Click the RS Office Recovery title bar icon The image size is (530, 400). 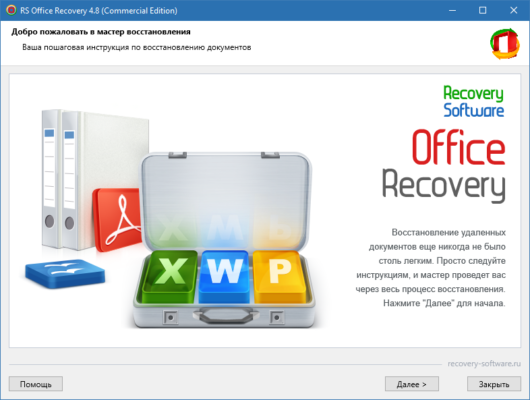click(11, 10)
